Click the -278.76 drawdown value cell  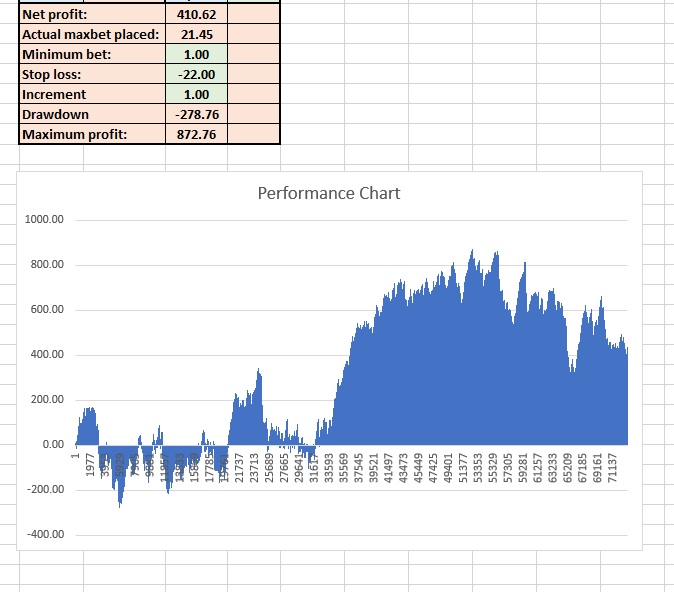tap(196, 115)
